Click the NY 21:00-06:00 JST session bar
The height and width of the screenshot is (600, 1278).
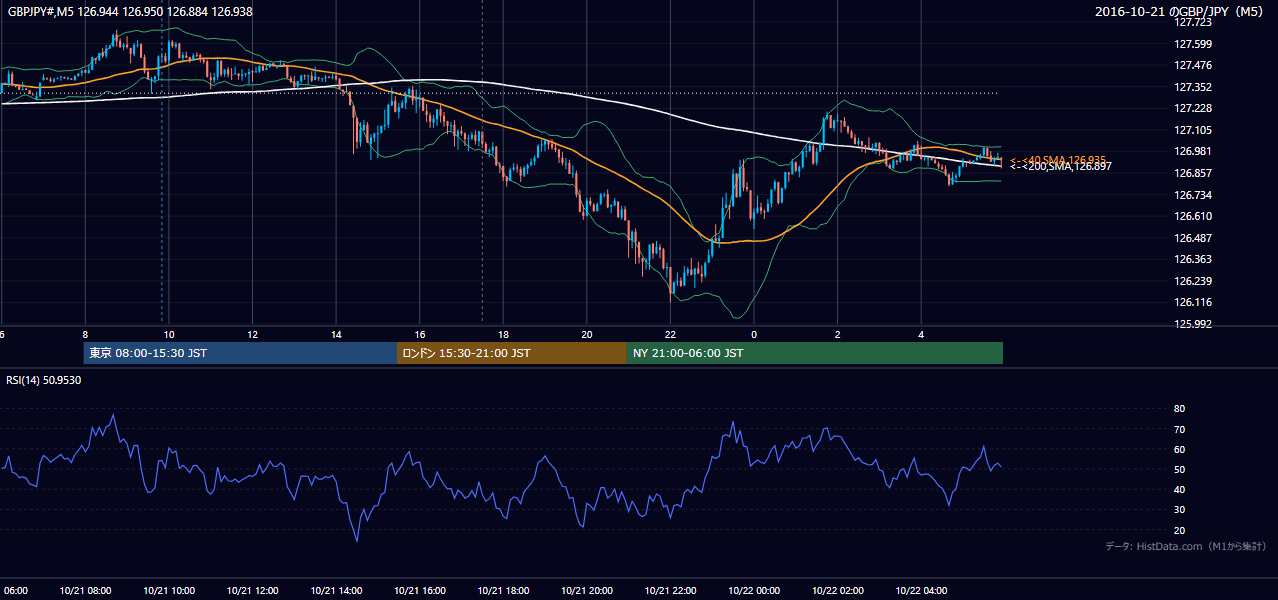815,353
